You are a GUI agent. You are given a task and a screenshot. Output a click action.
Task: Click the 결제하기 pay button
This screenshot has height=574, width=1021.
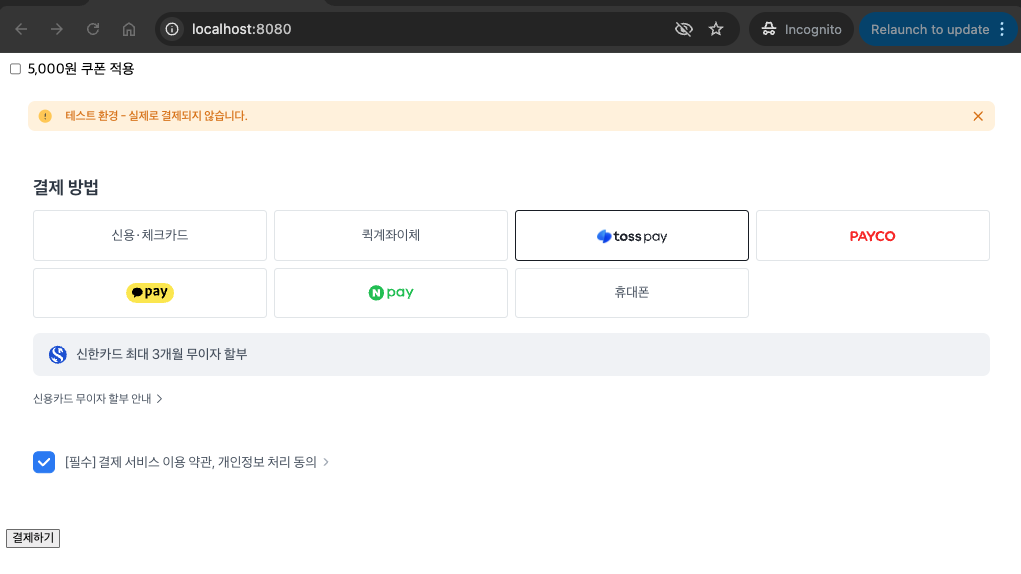(33, 538)
